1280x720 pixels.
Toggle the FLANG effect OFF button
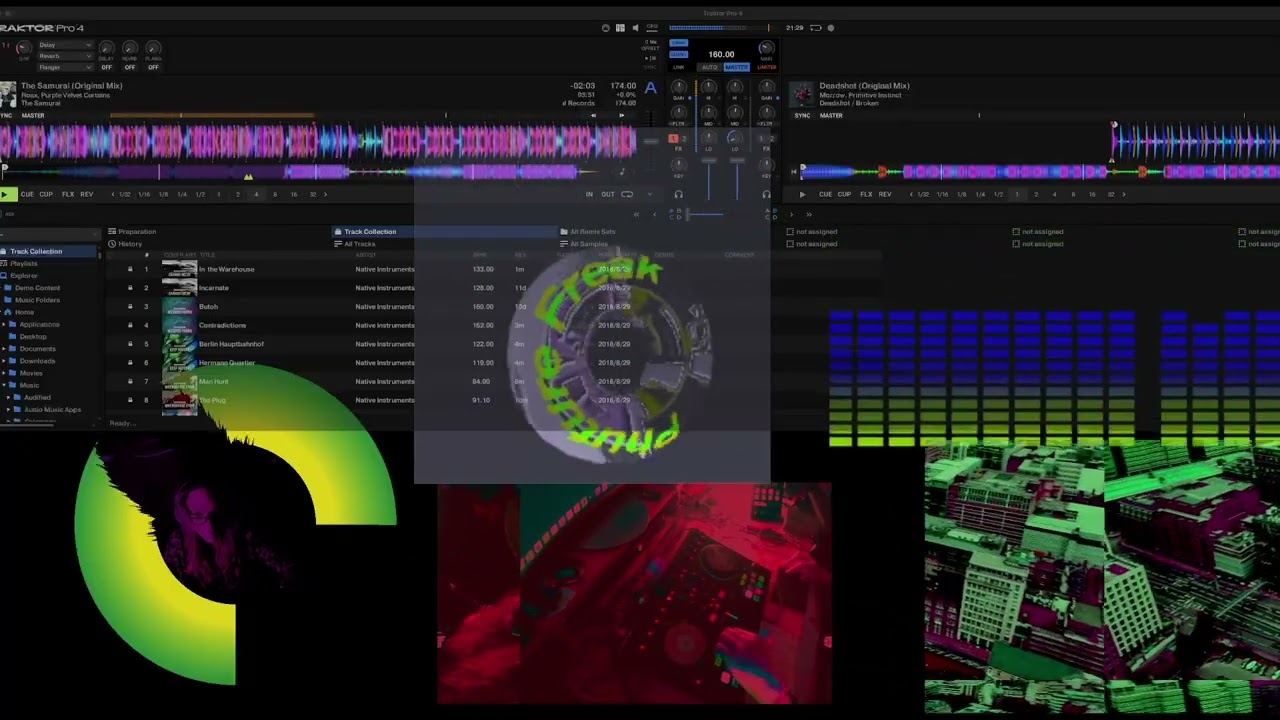pyautogui.click(x=153, y=67)
